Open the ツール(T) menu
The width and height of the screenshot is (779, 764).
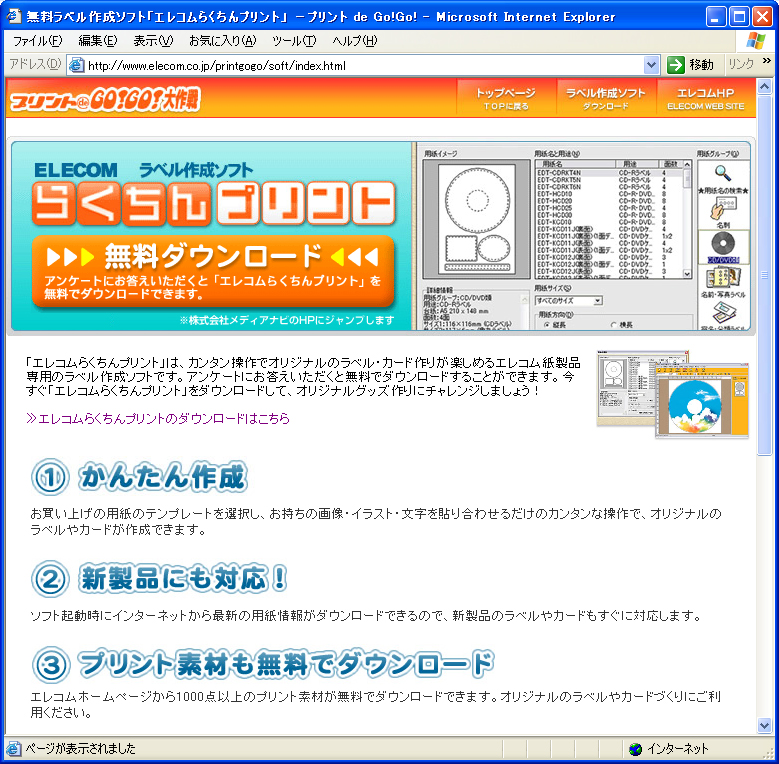pos(294,41)
